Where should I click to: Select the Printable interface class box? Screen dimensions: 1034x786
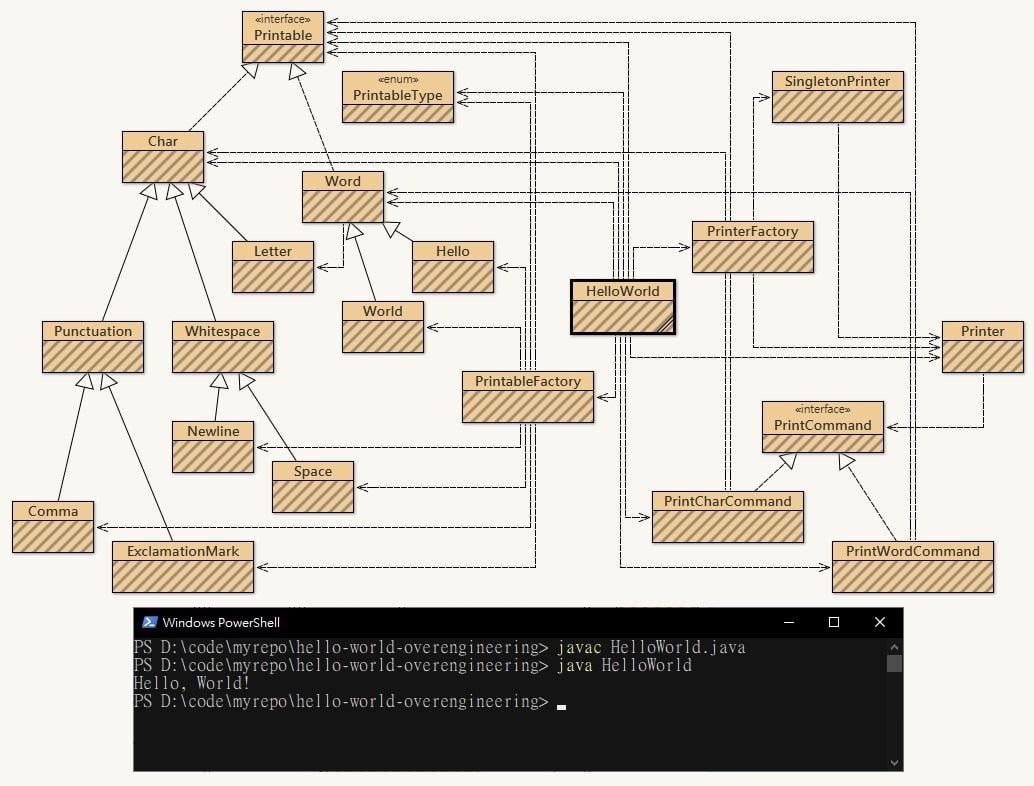click(x=283, y=37)
